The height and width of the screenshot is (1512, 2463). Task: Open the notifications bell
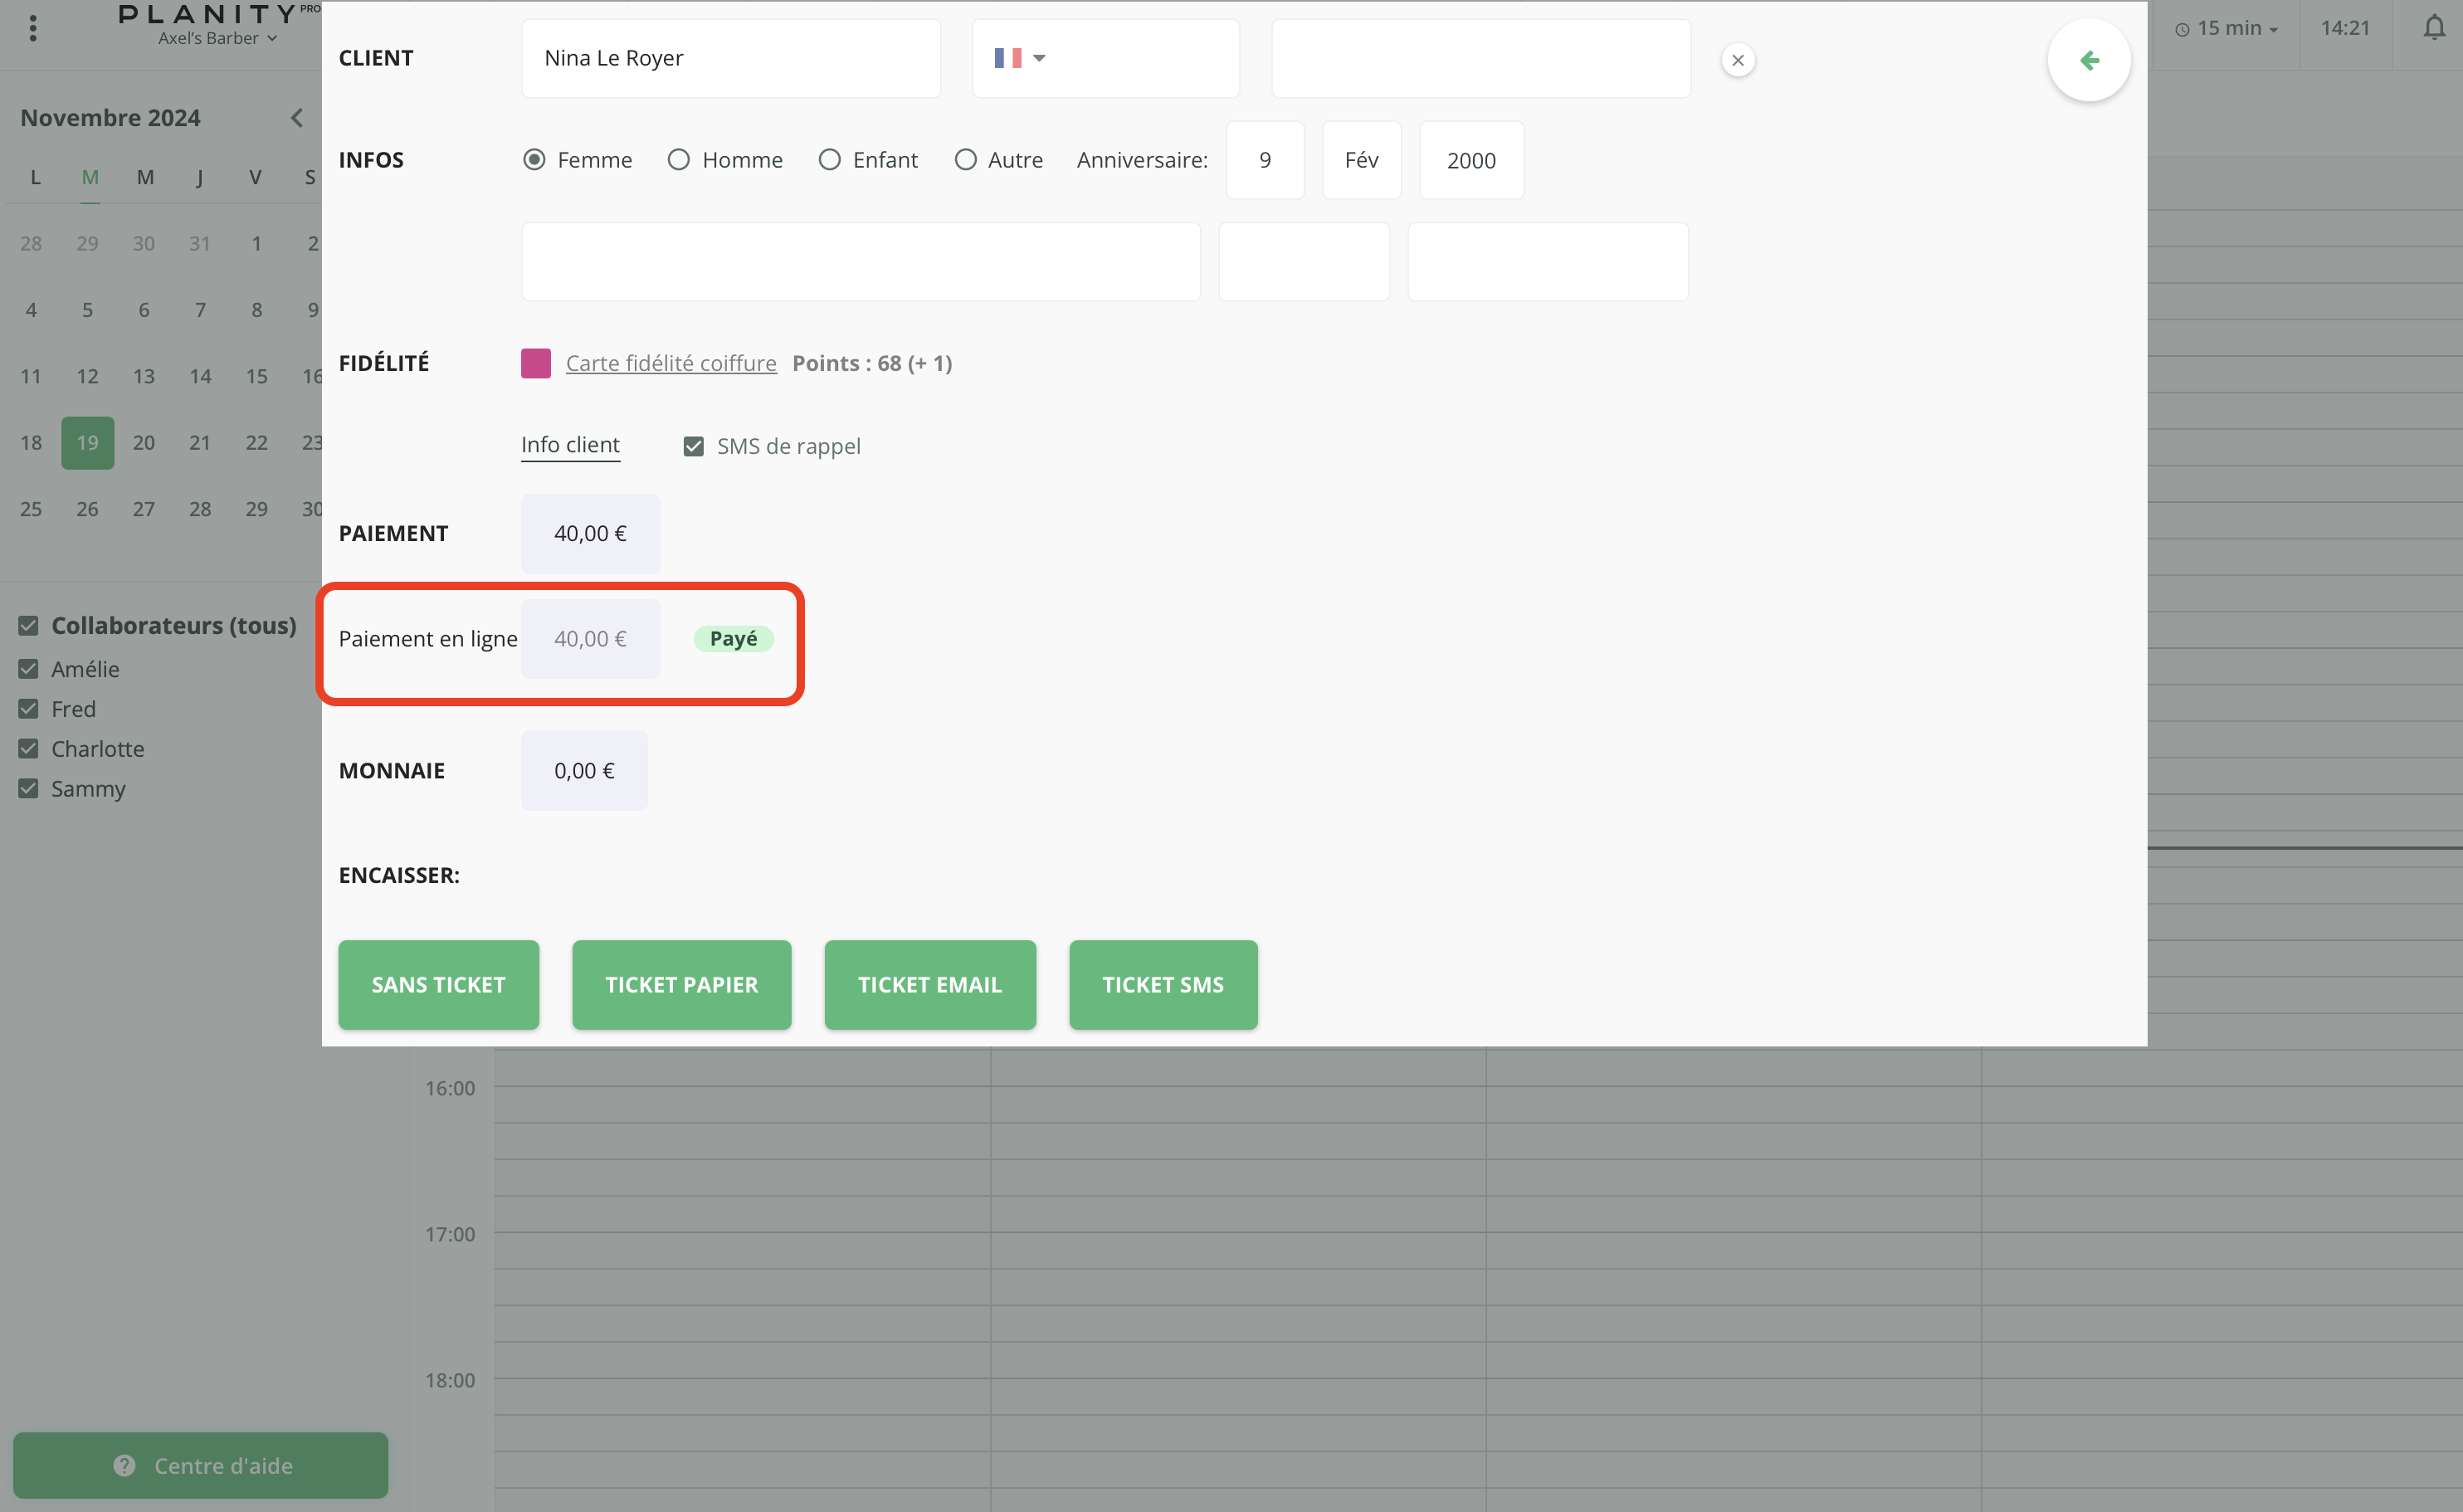[x=2433, y=28]
